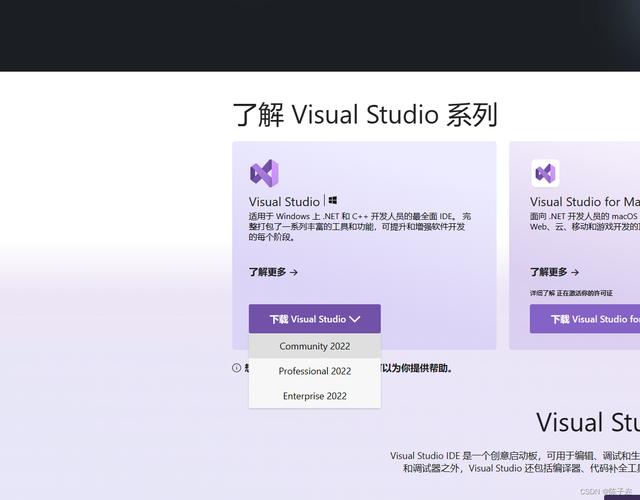The height and width of the screenshot is (500, 640).
Task: Click the 了解 Visual Studio 系列 heading
Action: pyautogui.click(x=365, y=115)
